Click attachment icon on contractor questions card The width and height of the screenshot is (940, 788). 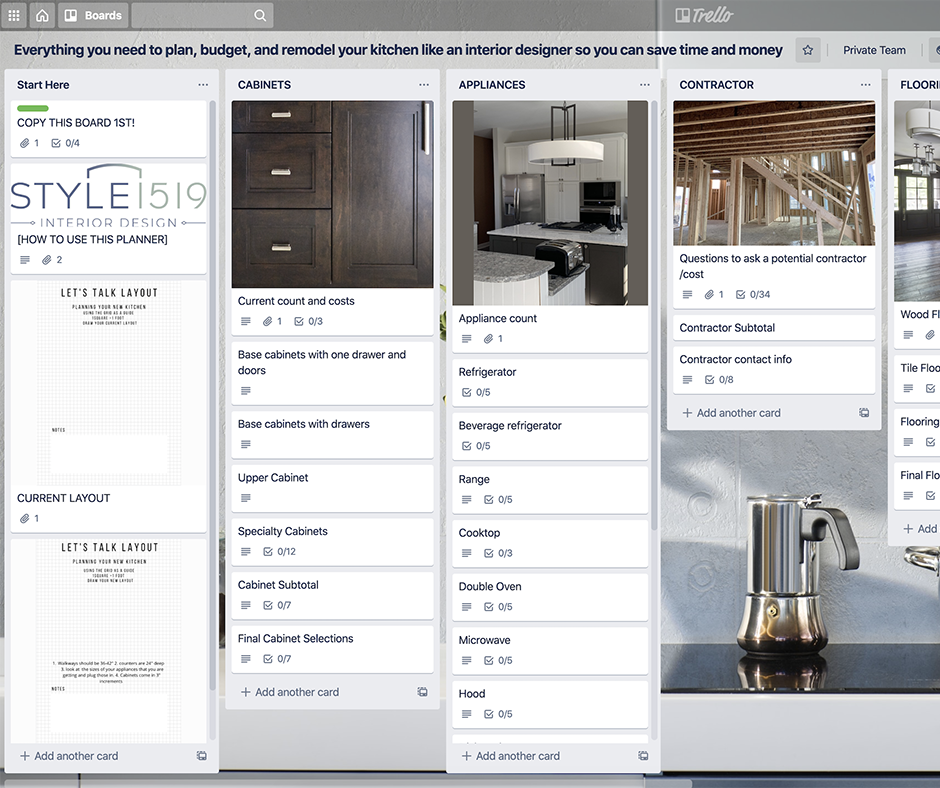709,294
